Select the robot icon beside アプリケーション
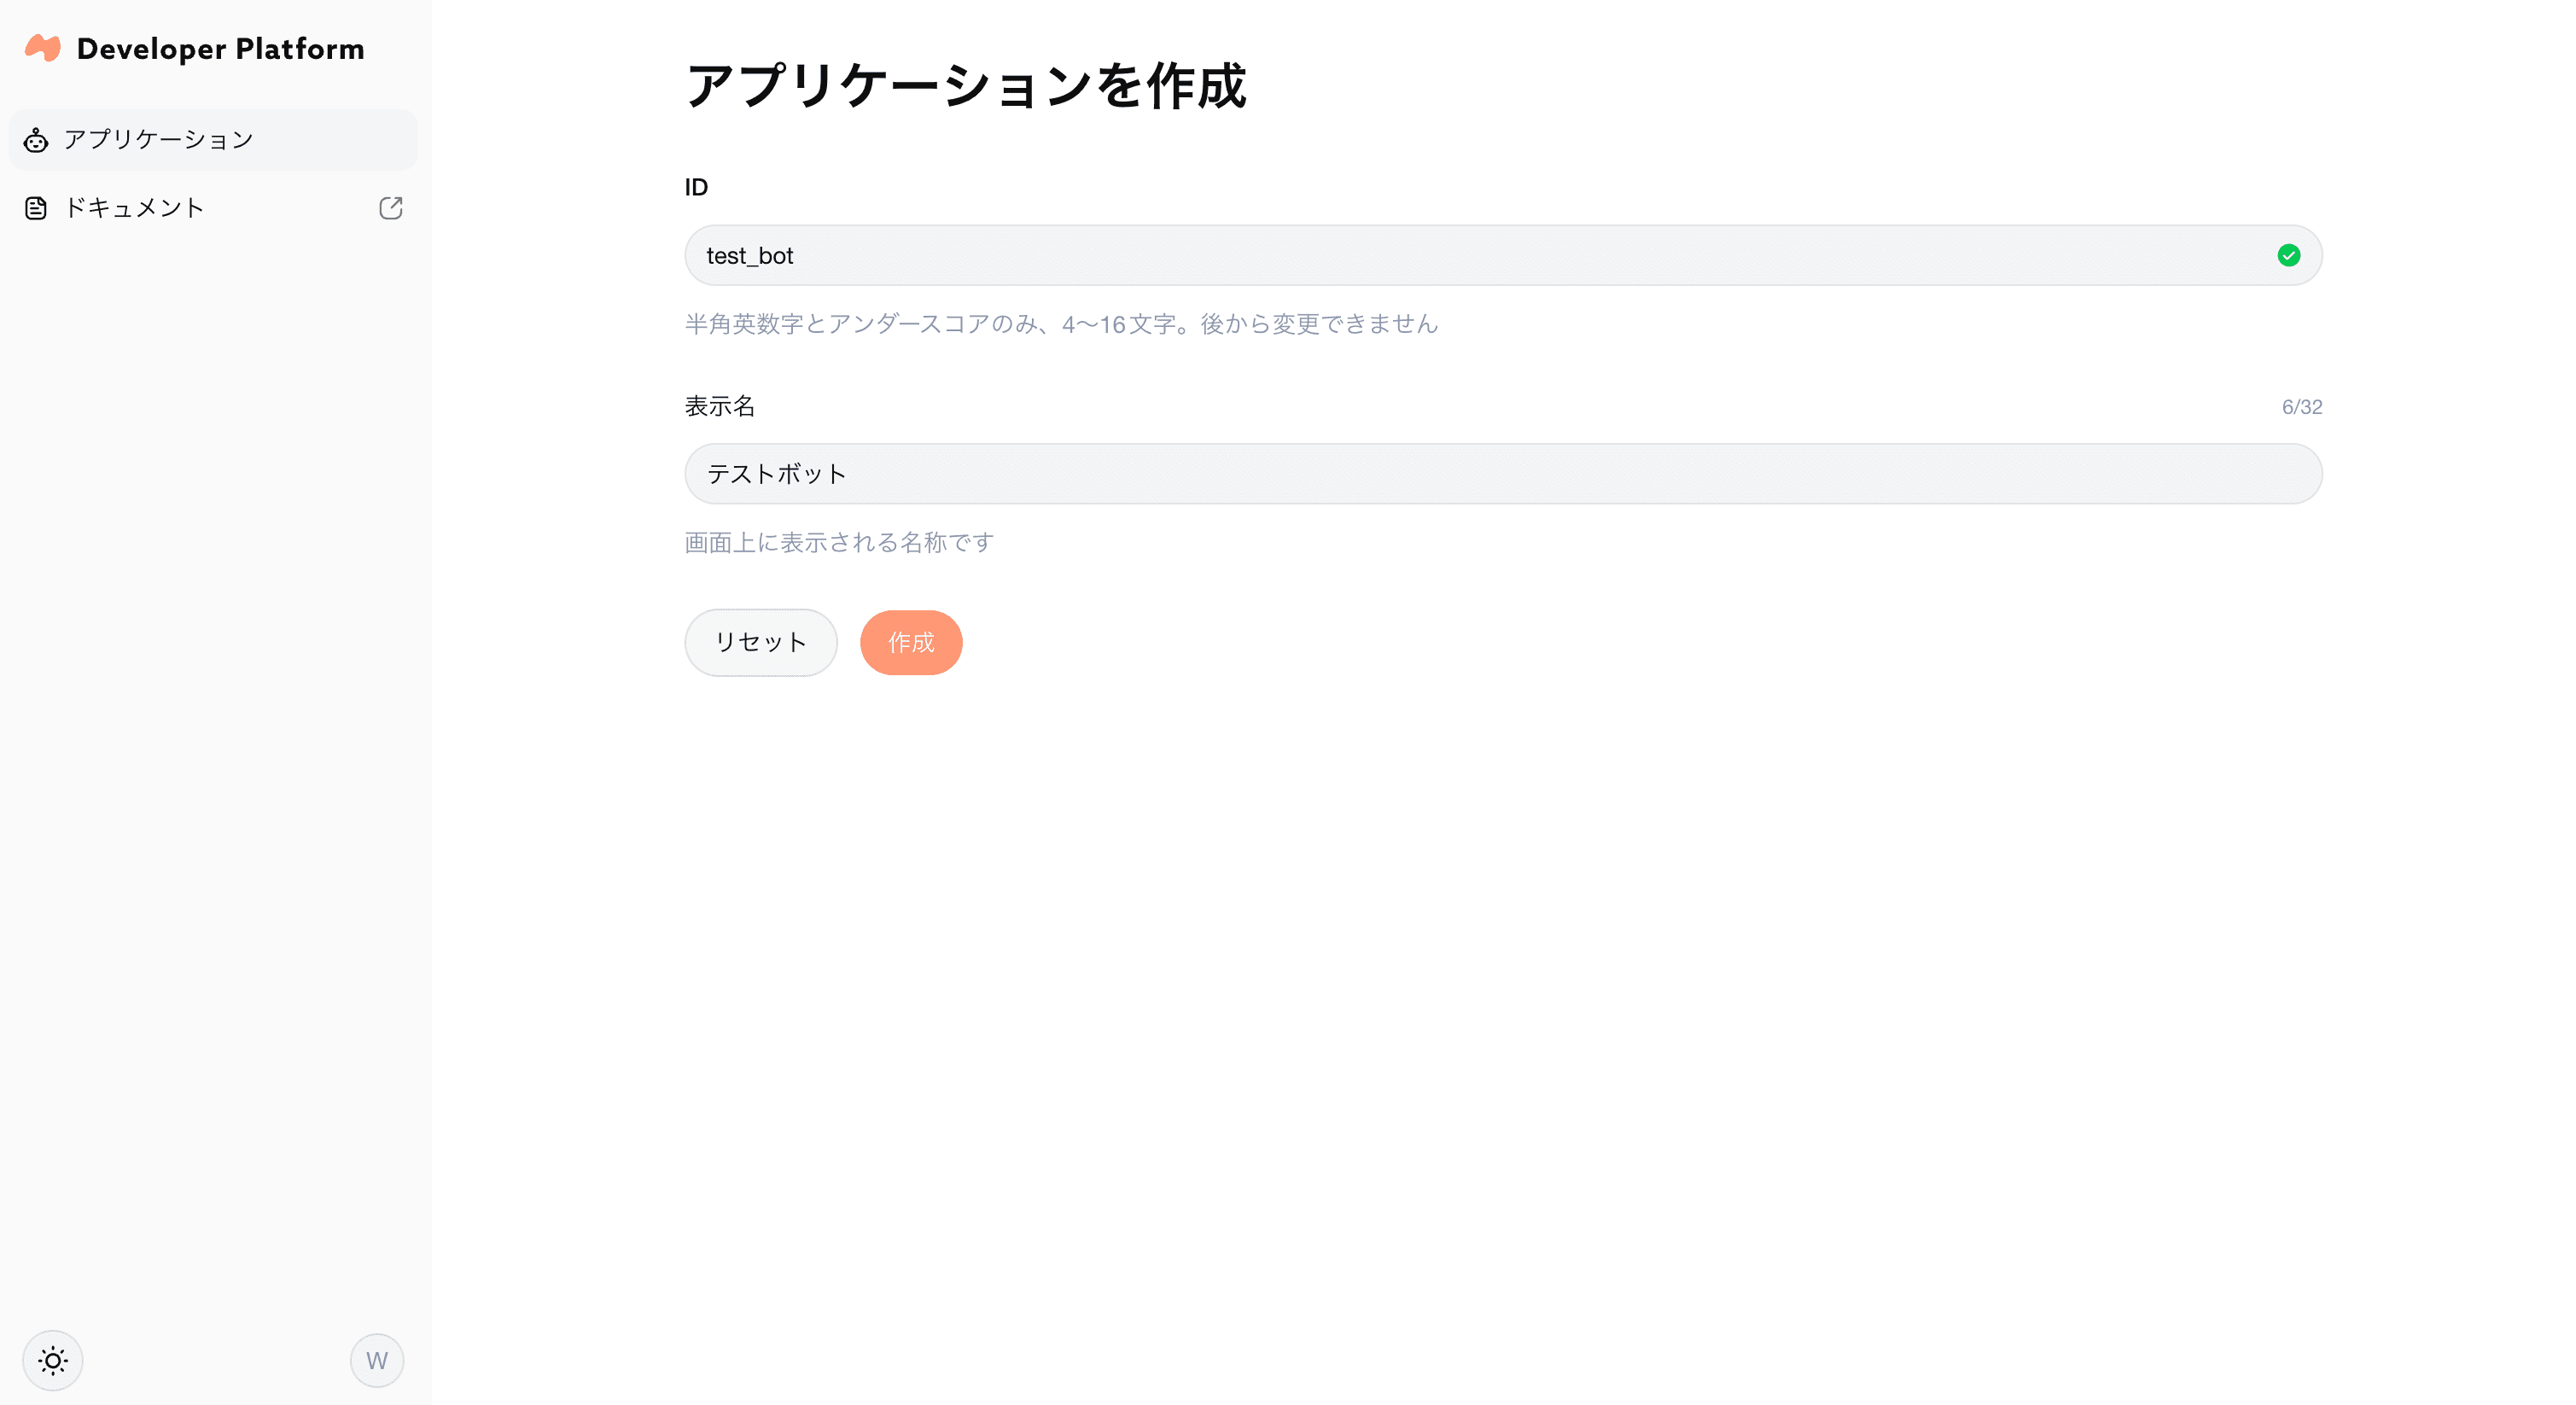This screenshot has width=2576, height=1405. tap(36, 140)
